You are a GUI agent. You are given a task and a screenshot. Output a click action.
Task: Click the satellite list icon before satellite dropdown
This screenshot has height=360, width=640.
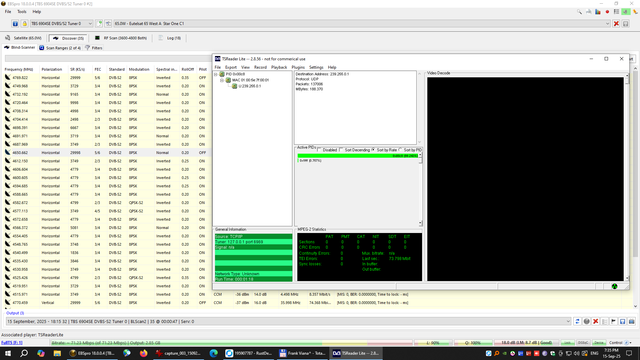[108, 24]
